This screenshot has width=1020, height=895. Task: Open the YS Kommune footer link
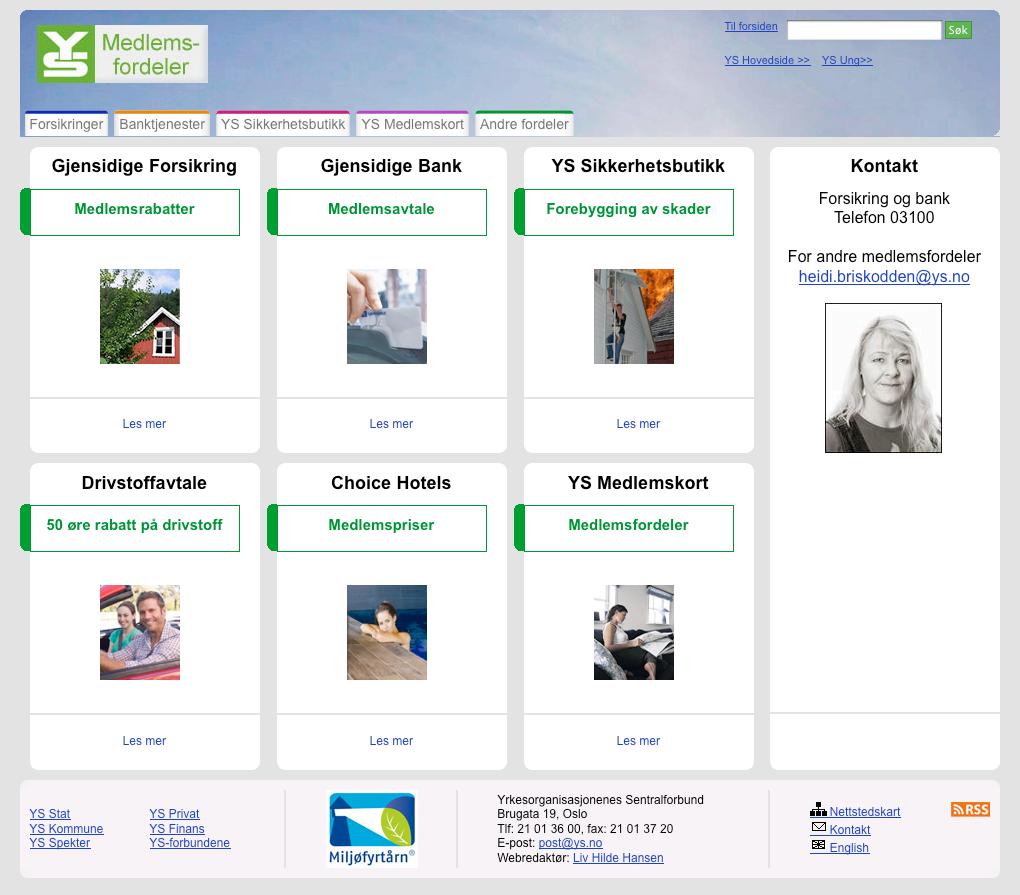coord(66,828)
